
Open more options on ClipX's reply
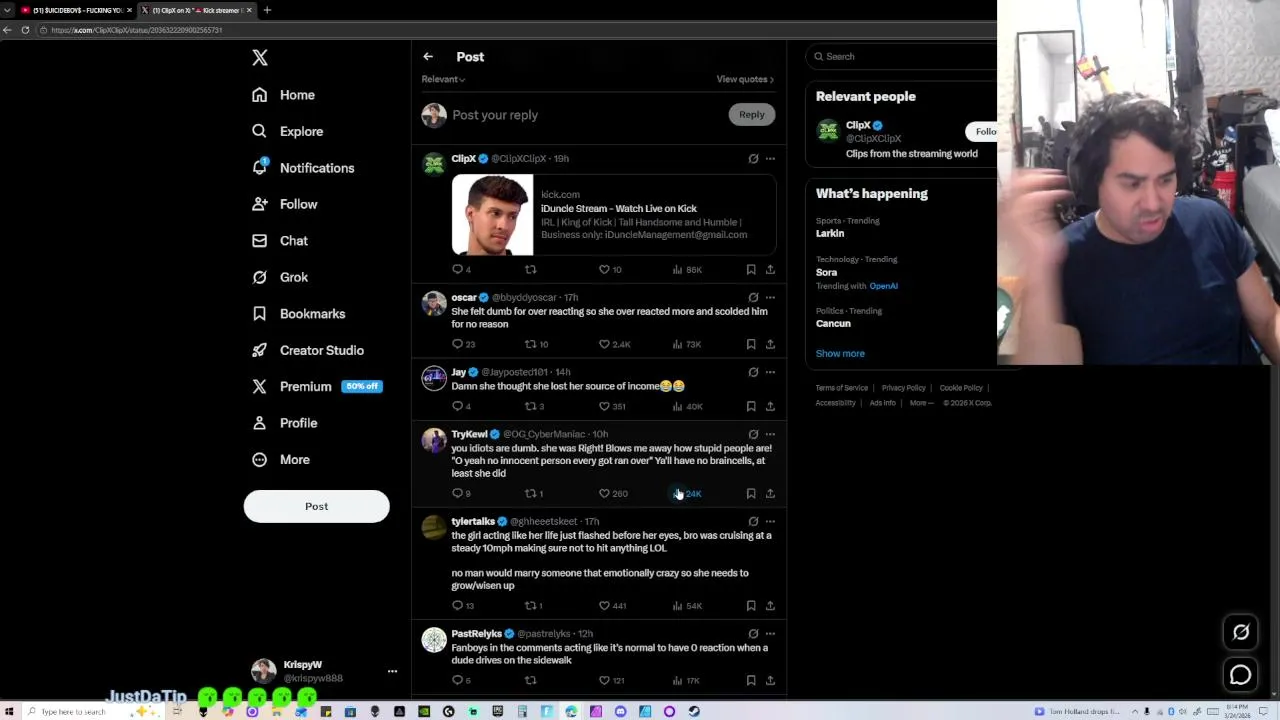pos(770,158)
